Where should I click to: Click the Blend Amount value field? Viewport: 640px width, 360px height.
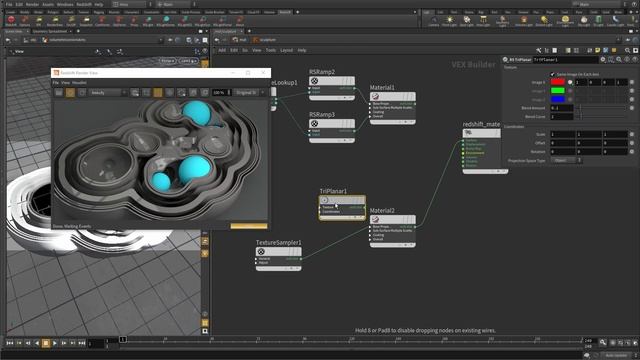point(562,108)
